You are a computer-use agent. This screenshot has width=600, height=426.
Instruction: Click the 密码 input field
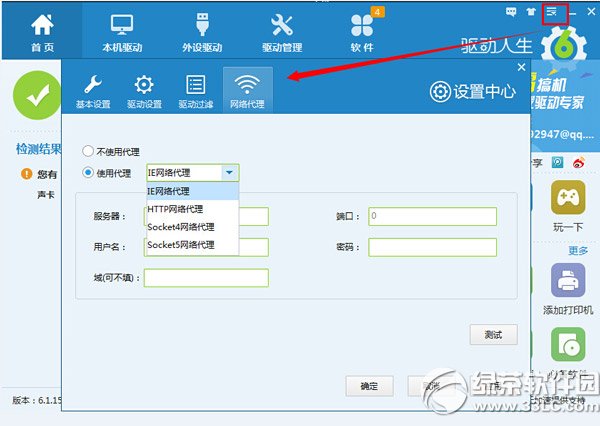click(432, 247)
